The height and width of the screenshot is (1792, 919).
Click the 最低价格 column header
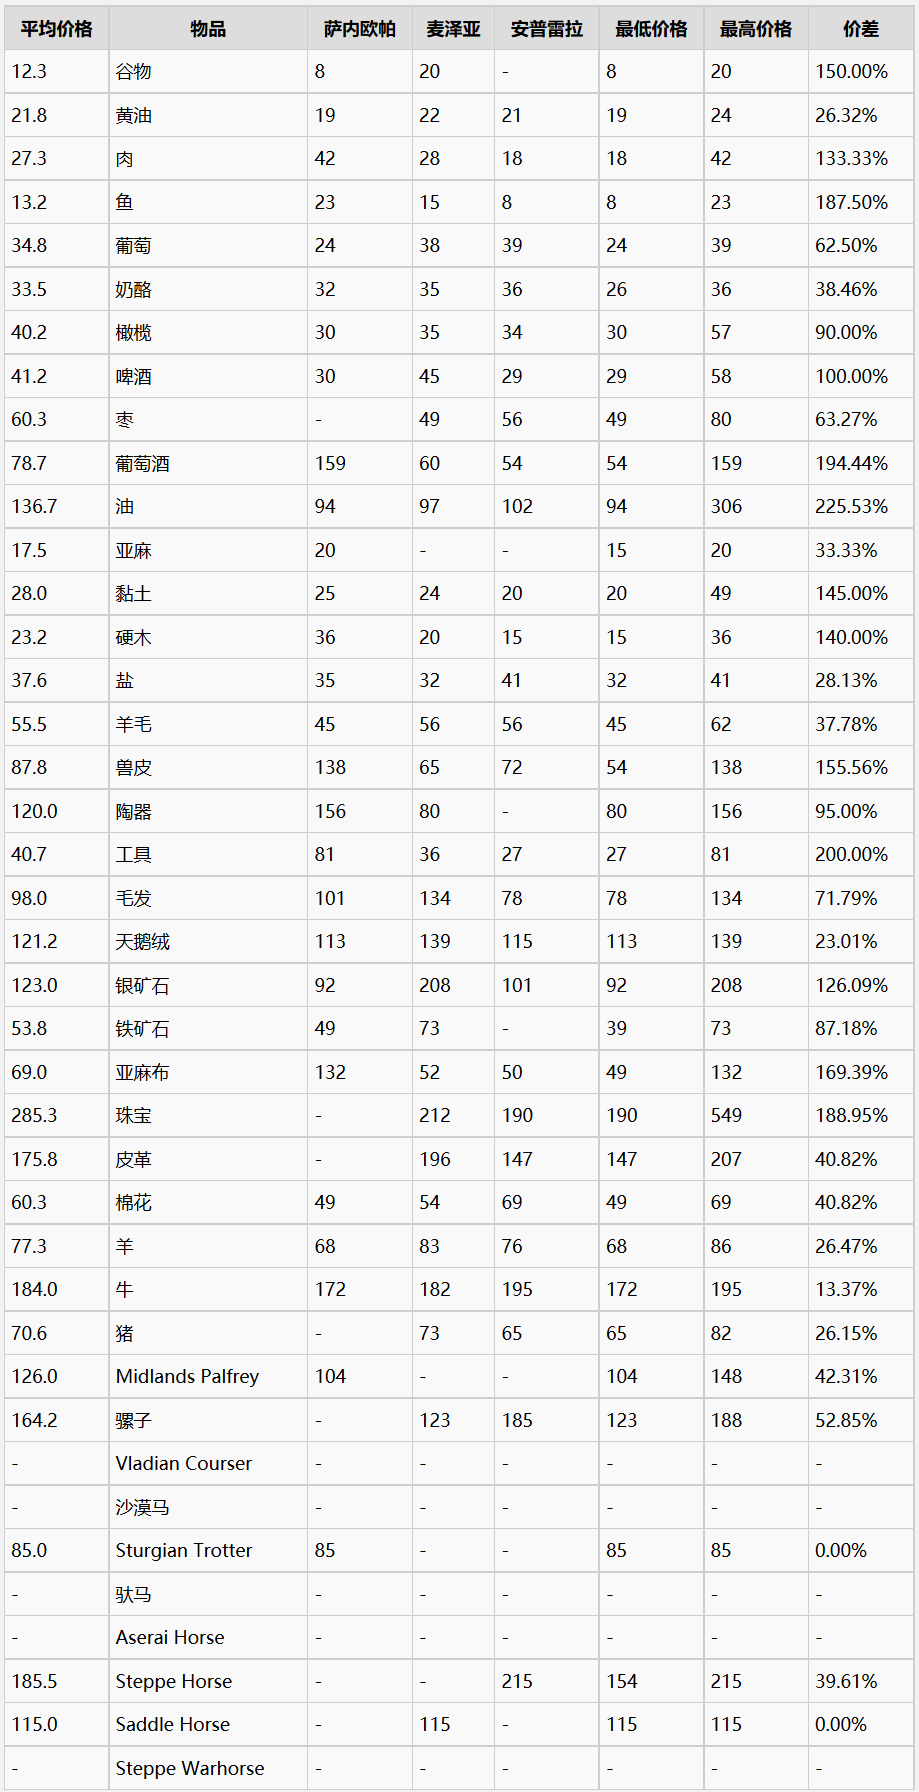[x=651, y=29]
